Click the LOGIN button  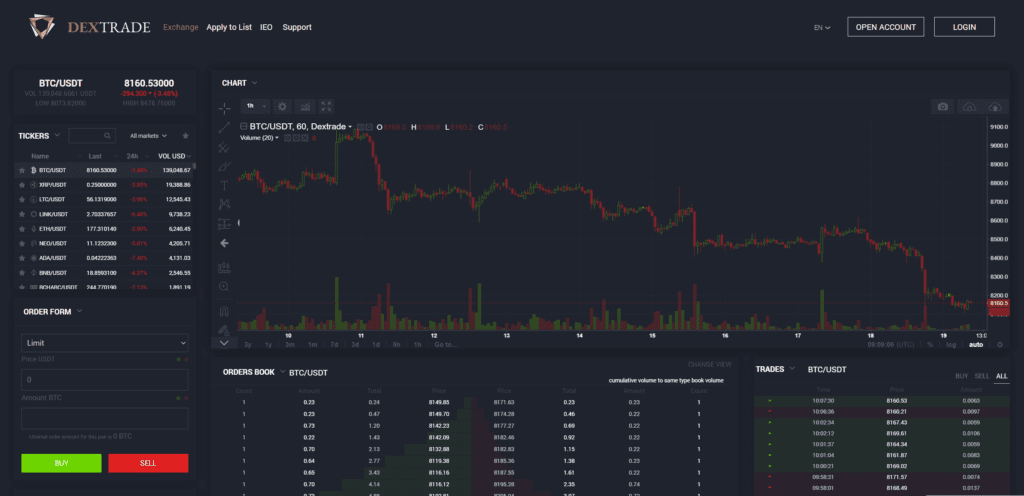(x=965, y=27)
